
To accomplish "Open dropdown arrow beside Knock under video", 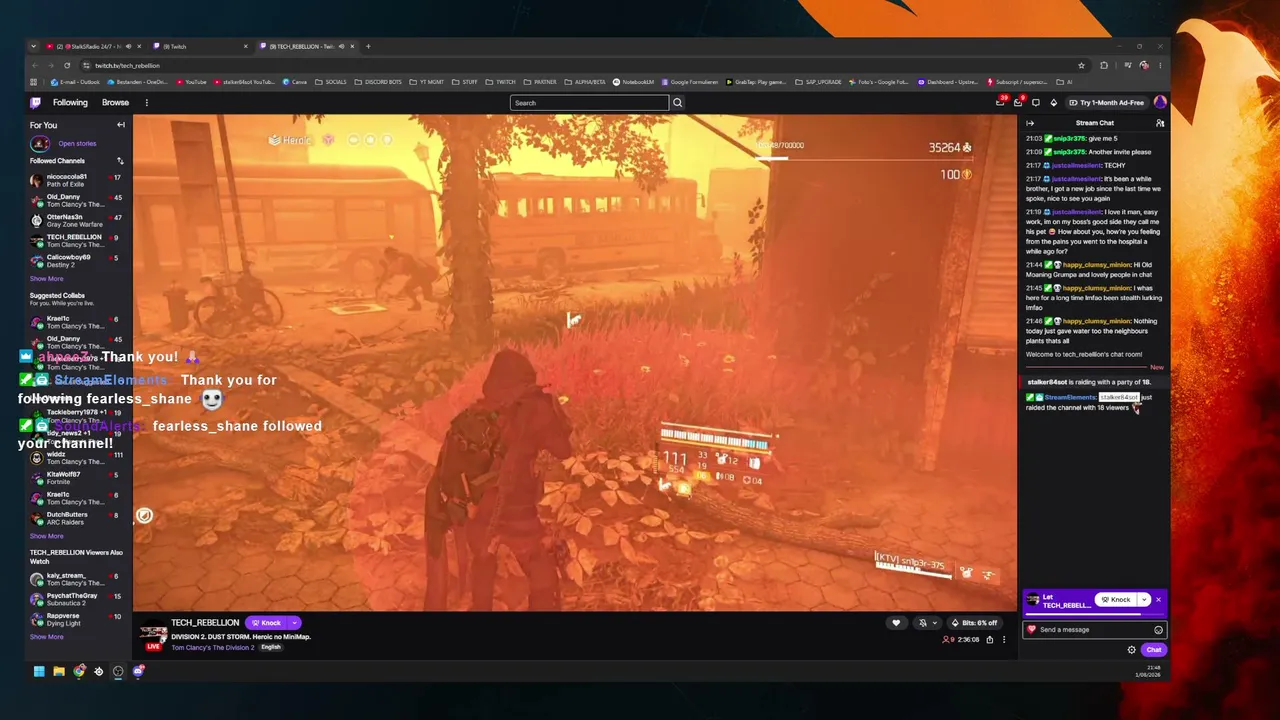I will pyautogui.click(x=294, y=623).
